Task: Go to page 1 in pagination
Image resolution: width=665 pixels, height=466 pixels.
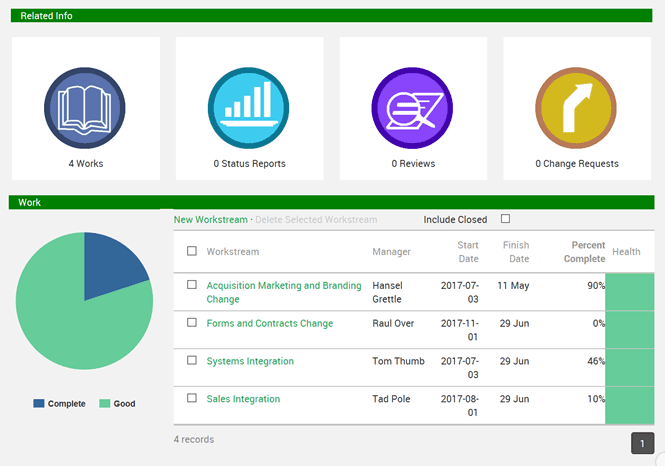Action: click(x=642, y=443)
